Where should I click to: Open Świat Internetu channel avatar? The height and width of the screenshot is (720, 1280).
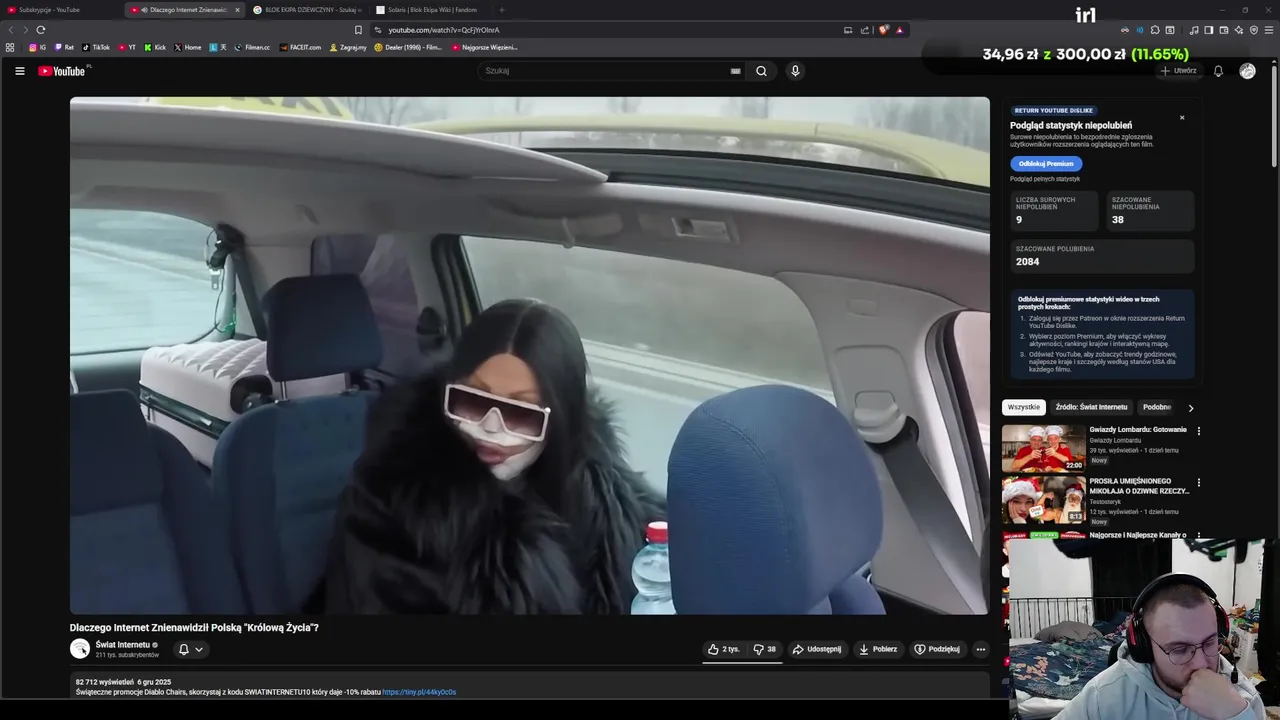point(80,649)
